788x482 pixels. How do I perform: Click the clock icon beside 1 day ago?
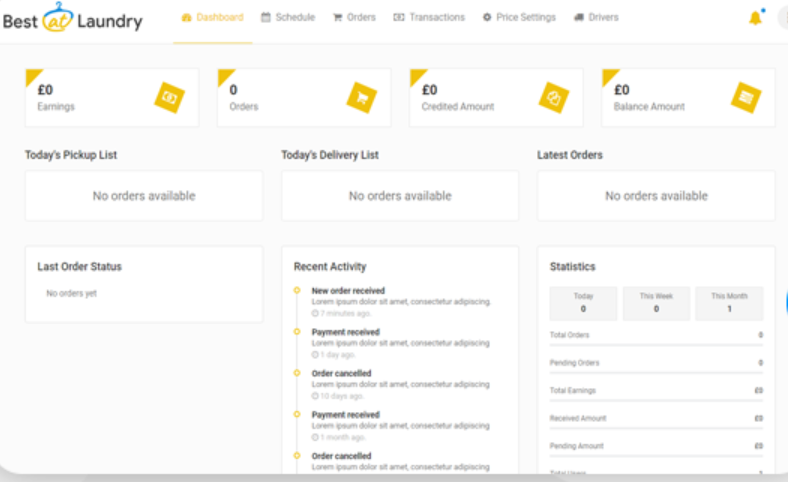(315, 355)
